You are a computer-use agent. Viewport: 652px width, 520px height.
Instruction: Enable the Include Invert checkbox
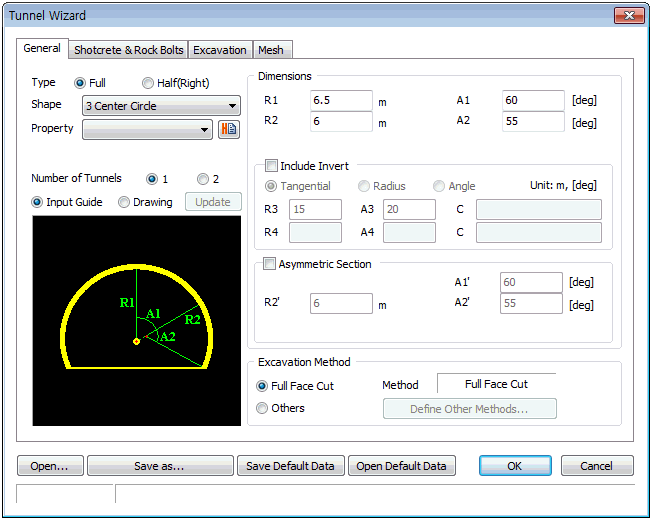click(272, 166)
